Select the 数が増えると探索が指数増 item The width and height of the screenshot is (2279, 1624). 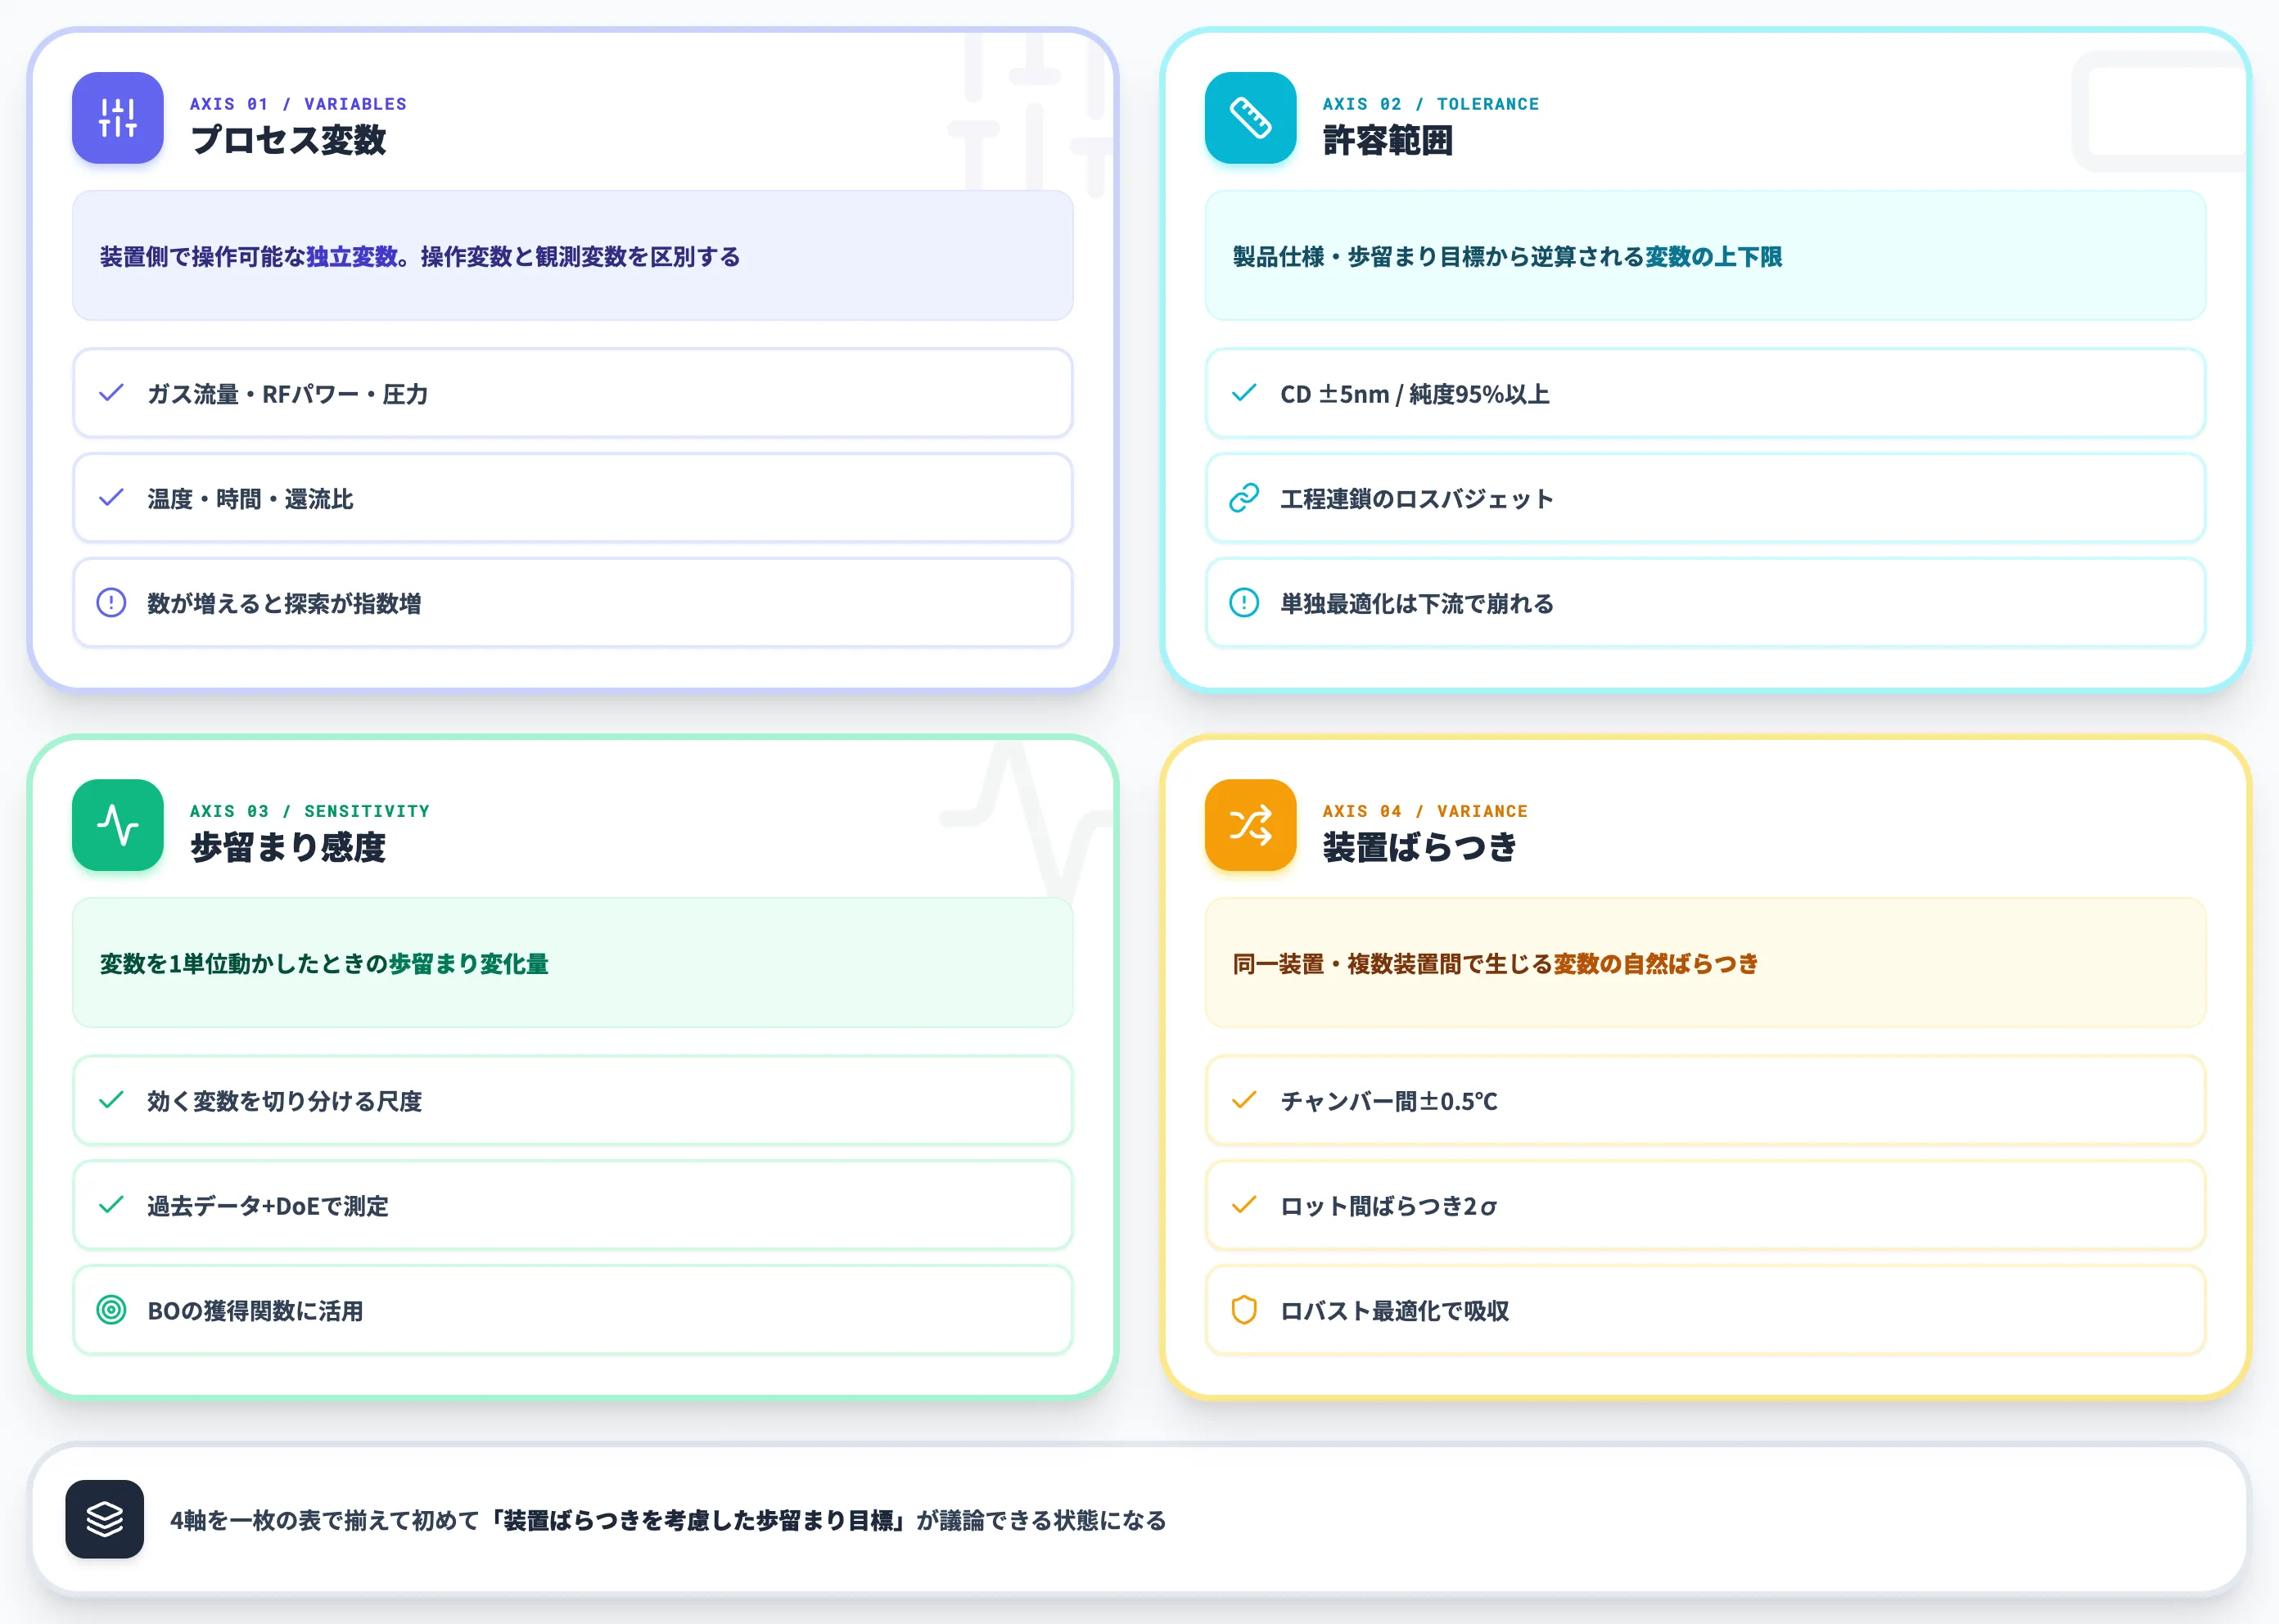573,603
